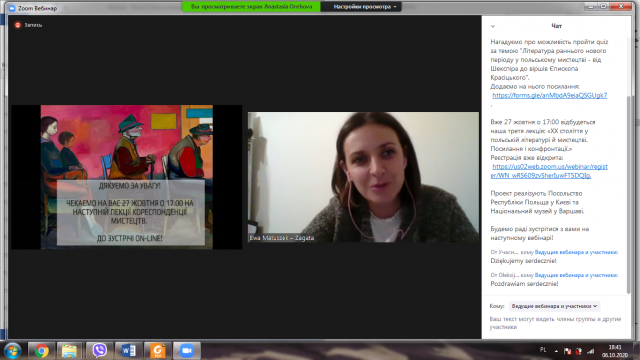Click the 'Запись' recording label
The width and height of the screenshot is (640, 360).
click(x=33, y=25)
